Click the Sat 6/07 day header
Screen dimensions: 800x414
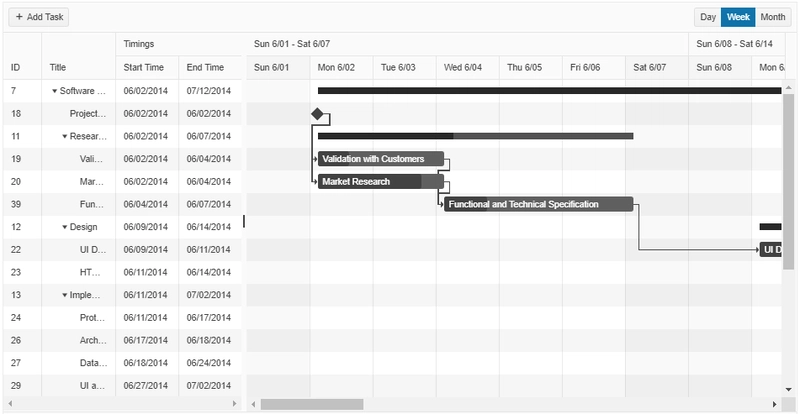coord(657,67)
